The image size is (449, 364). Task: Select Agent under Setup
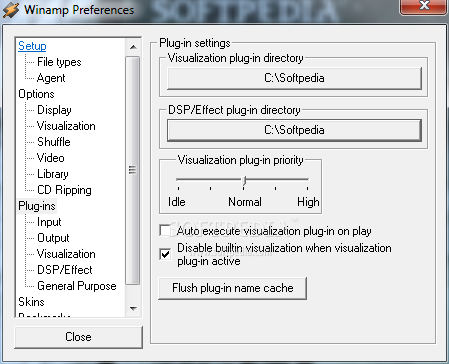(51, 78)
